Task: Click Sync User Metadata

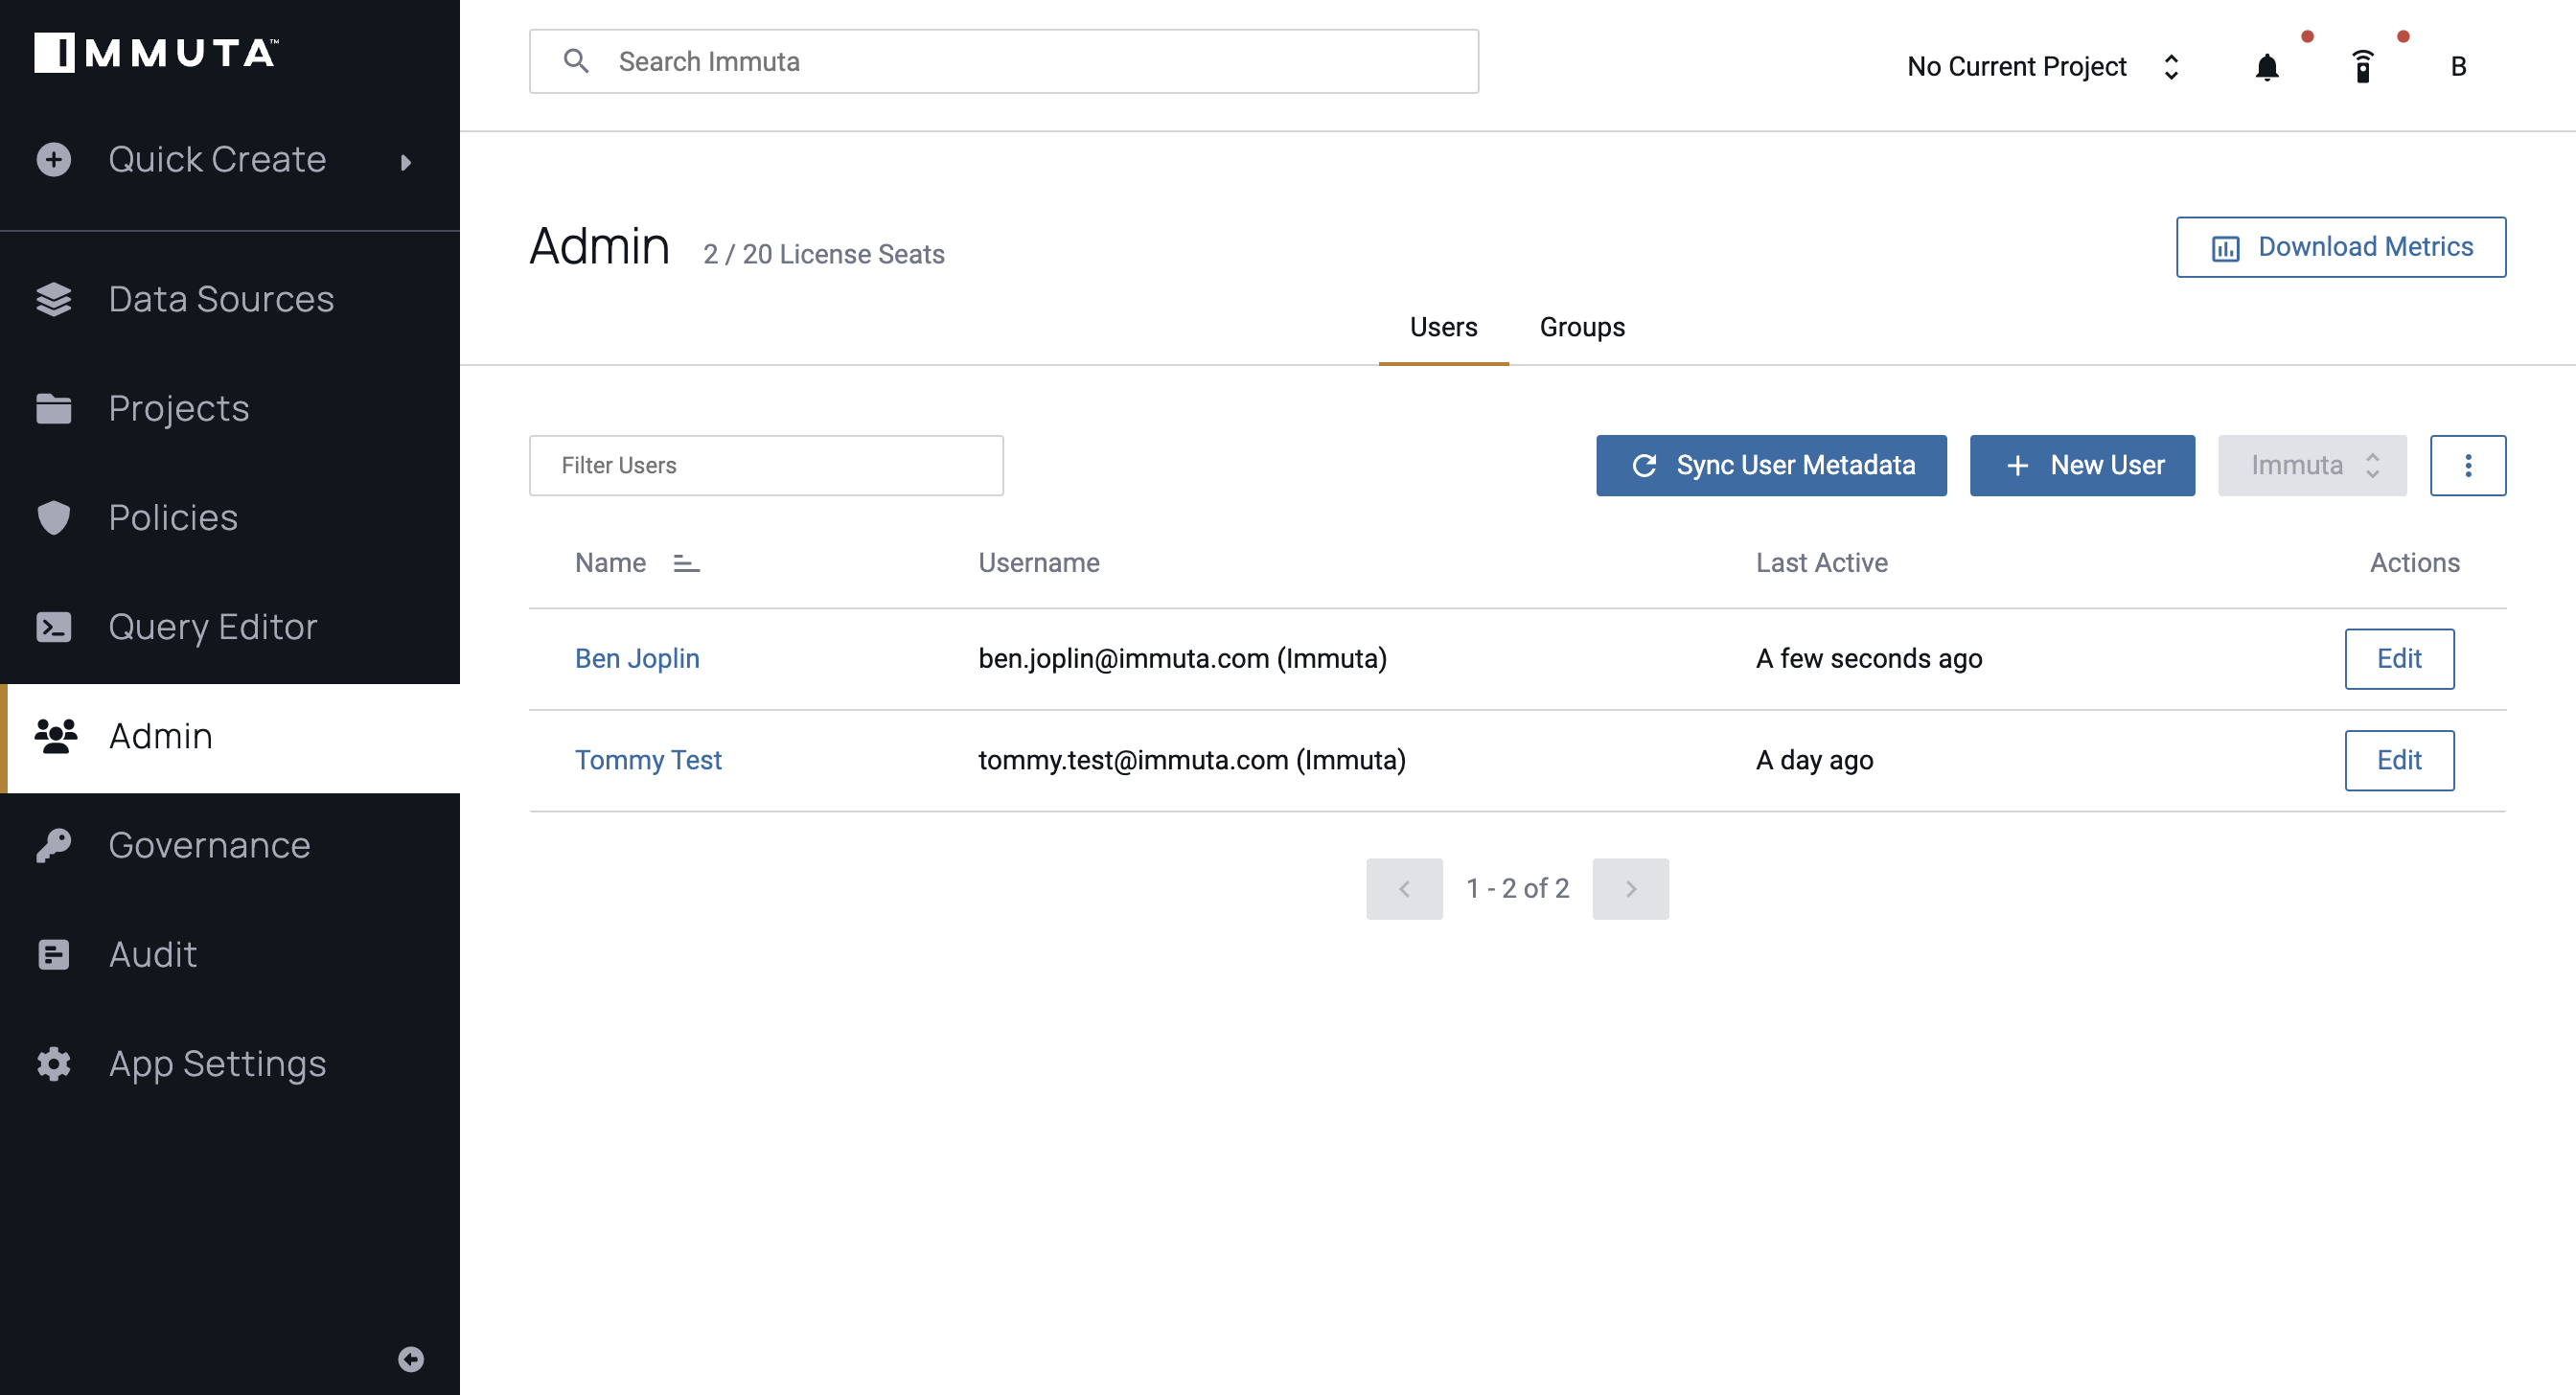Action: 1771,465
